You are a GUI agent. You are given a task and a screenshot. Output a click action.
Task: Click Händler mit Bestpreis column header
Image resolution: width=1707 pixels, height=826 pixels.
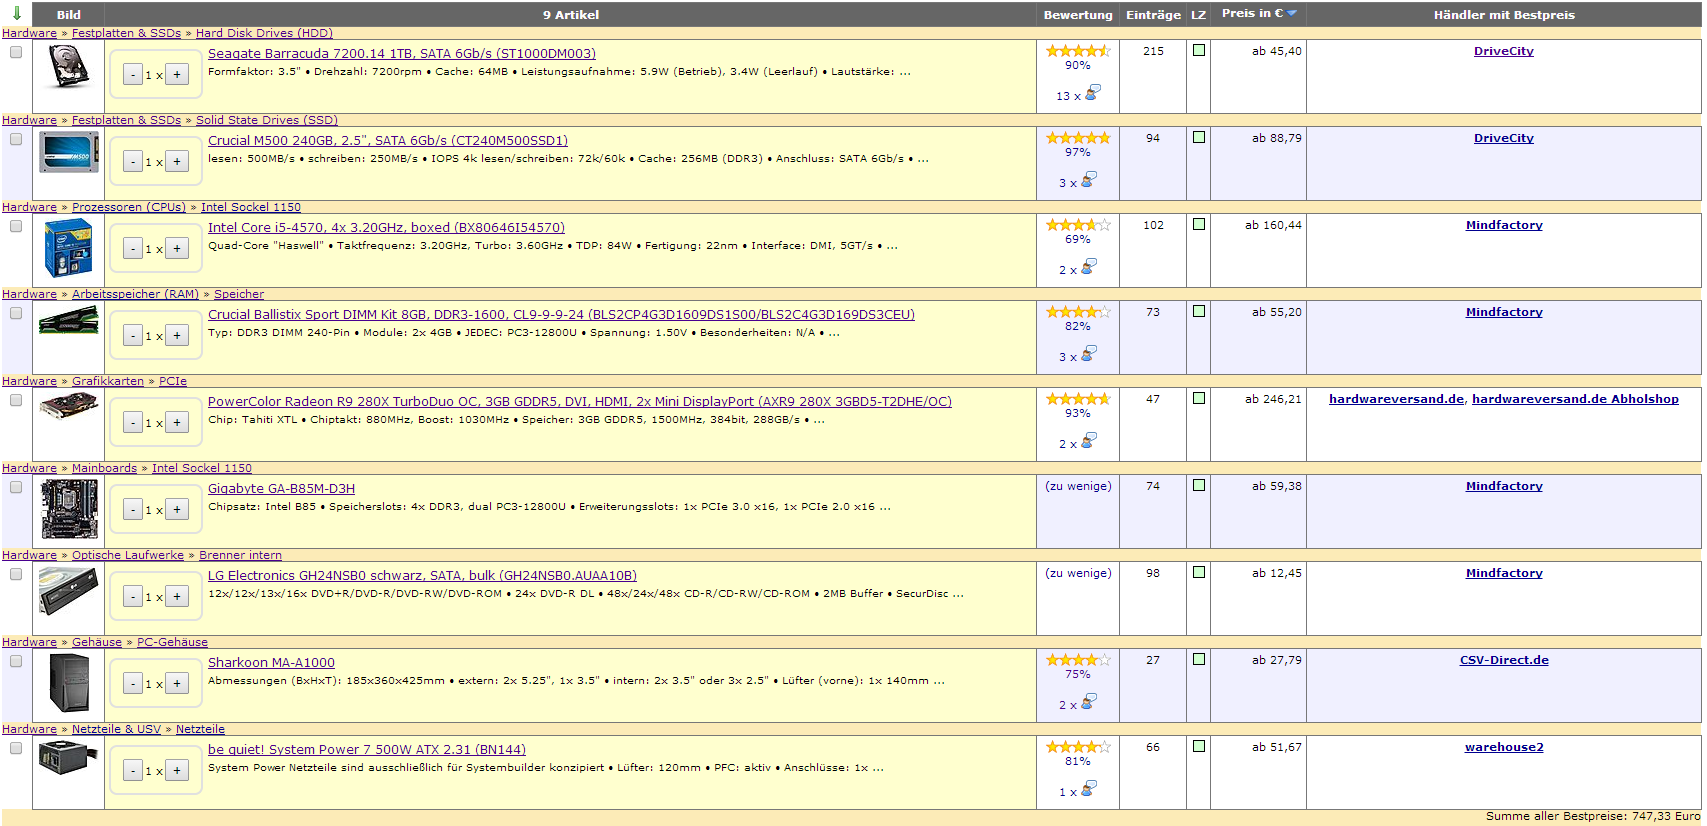(x=1504, y=15)
